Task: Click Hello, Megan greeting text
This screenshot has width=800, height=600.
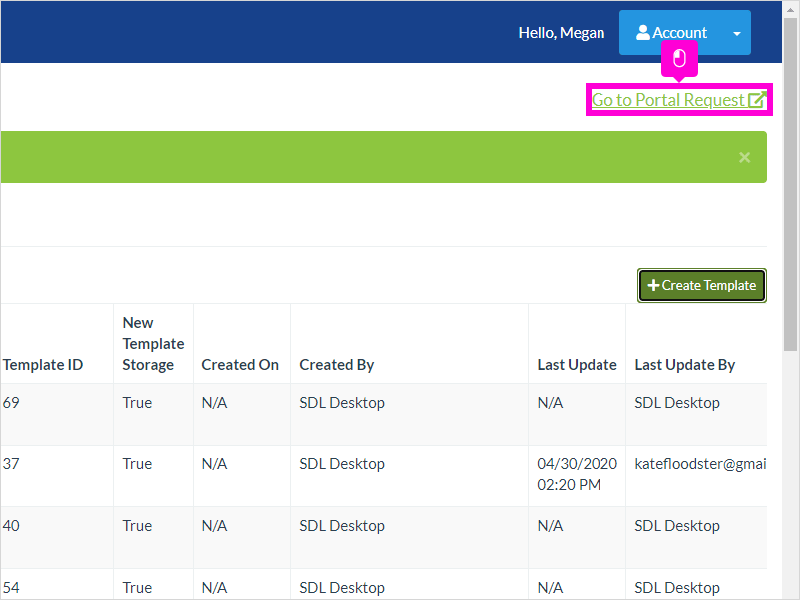Action: coord(561,33)
